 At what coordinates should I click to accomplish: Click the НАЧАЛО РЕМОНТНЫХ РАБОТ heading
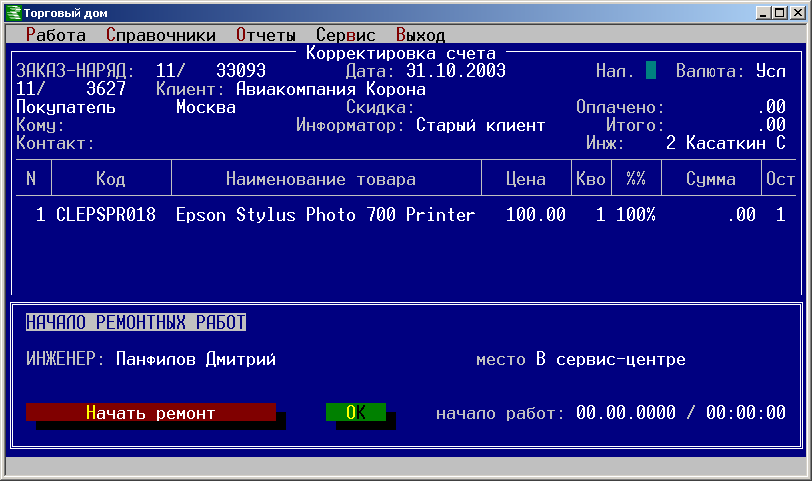point(136,322)
